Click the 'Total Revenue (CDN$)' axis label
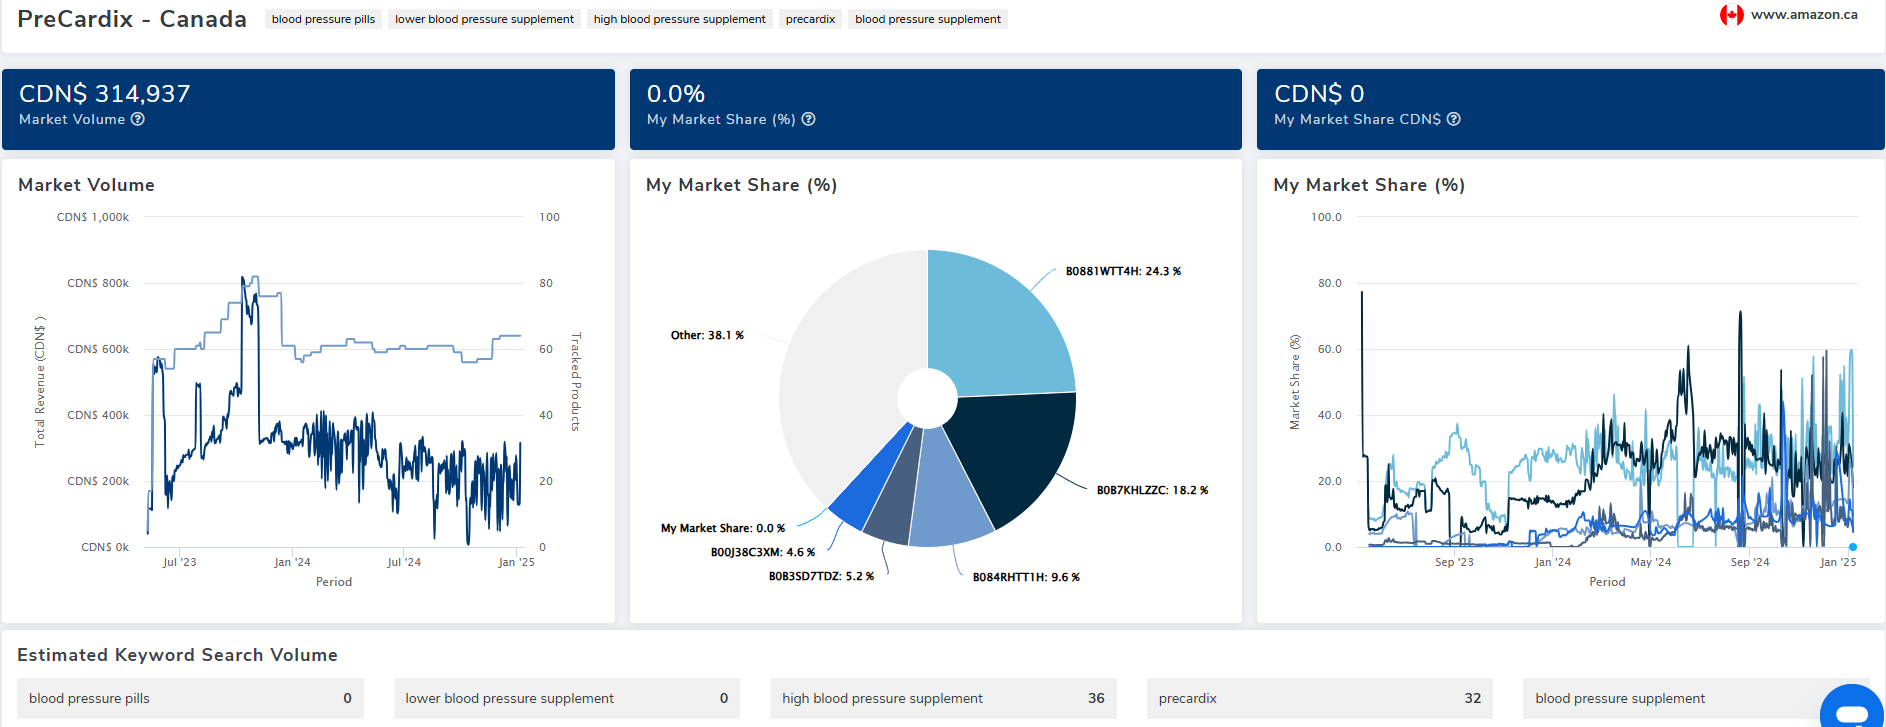 coord(40,381)
